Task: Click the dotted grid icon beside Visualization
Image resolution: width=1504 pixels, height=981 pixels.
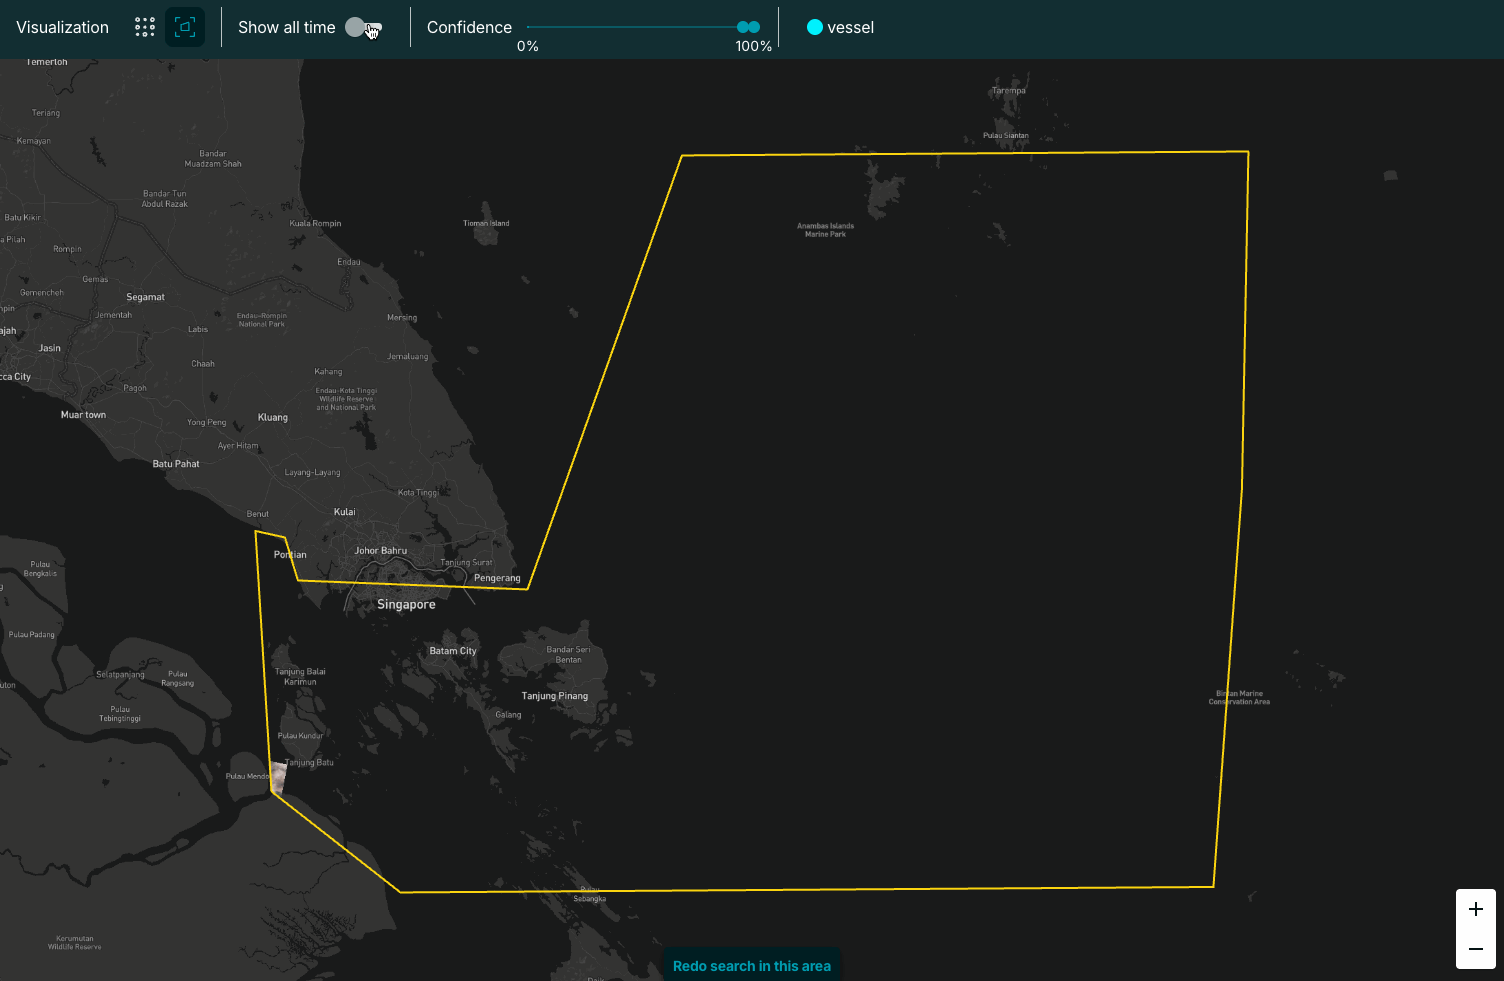Action: [144, 26]
